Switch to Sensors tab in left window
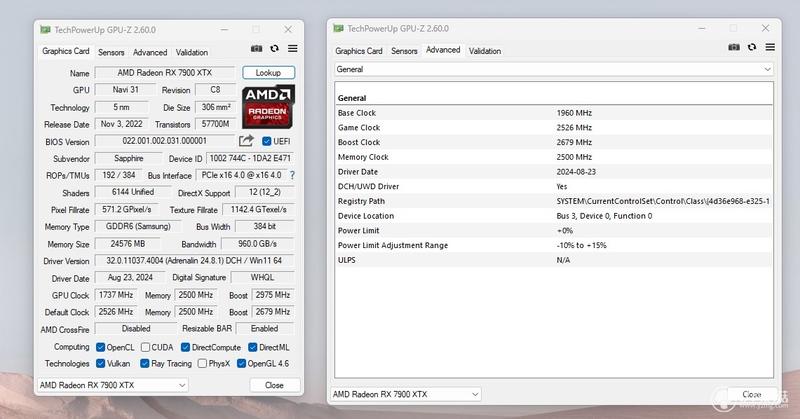The image size is (800, 419). 111,52
